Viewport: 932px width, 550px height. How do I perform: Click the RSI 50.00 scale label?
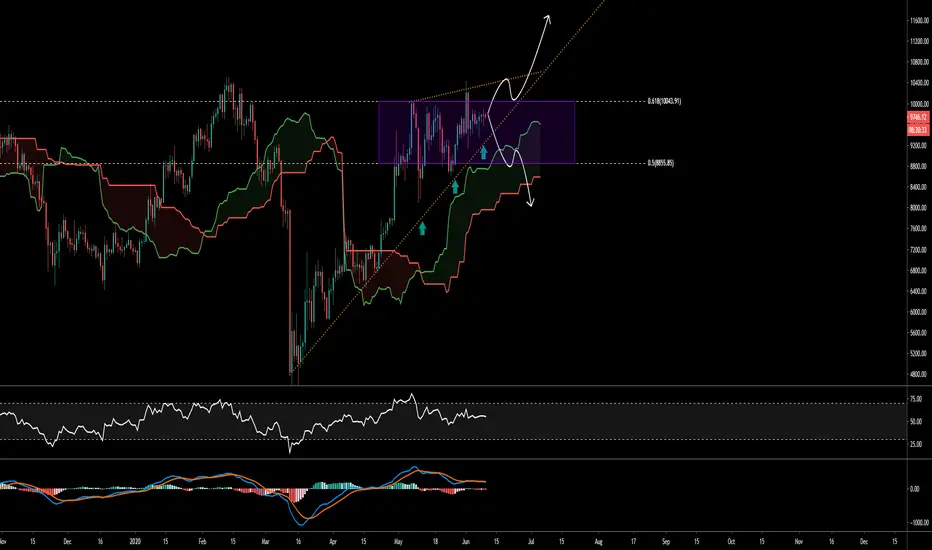click(916, 422)
